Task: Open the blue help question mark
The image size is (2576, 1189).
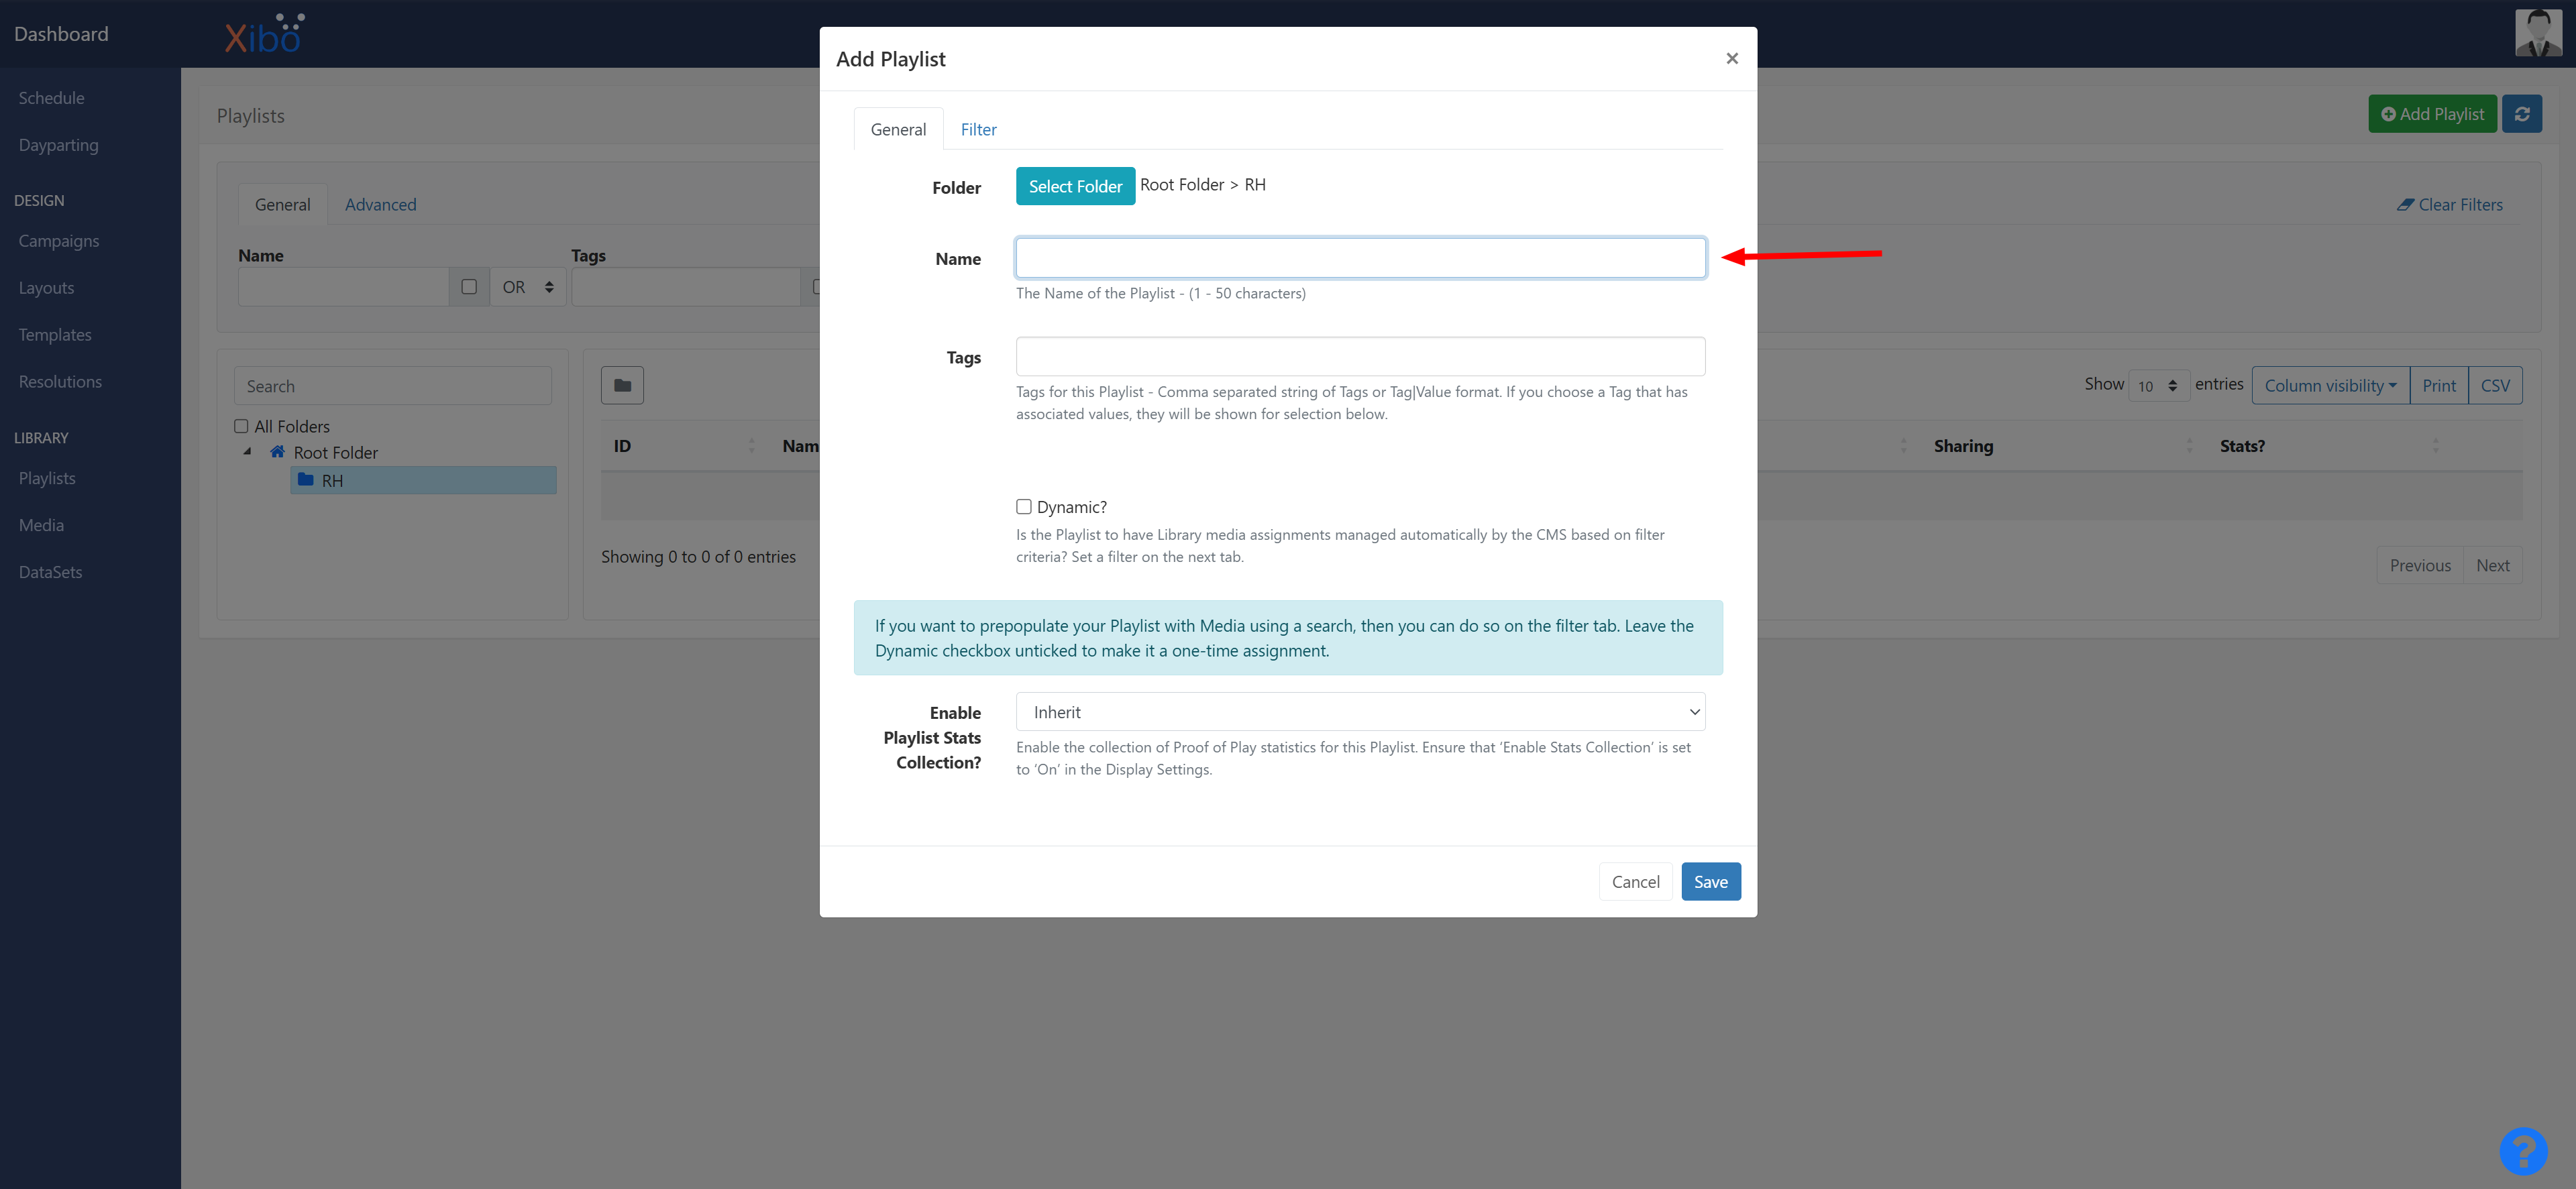Action: point(2523,1151)
